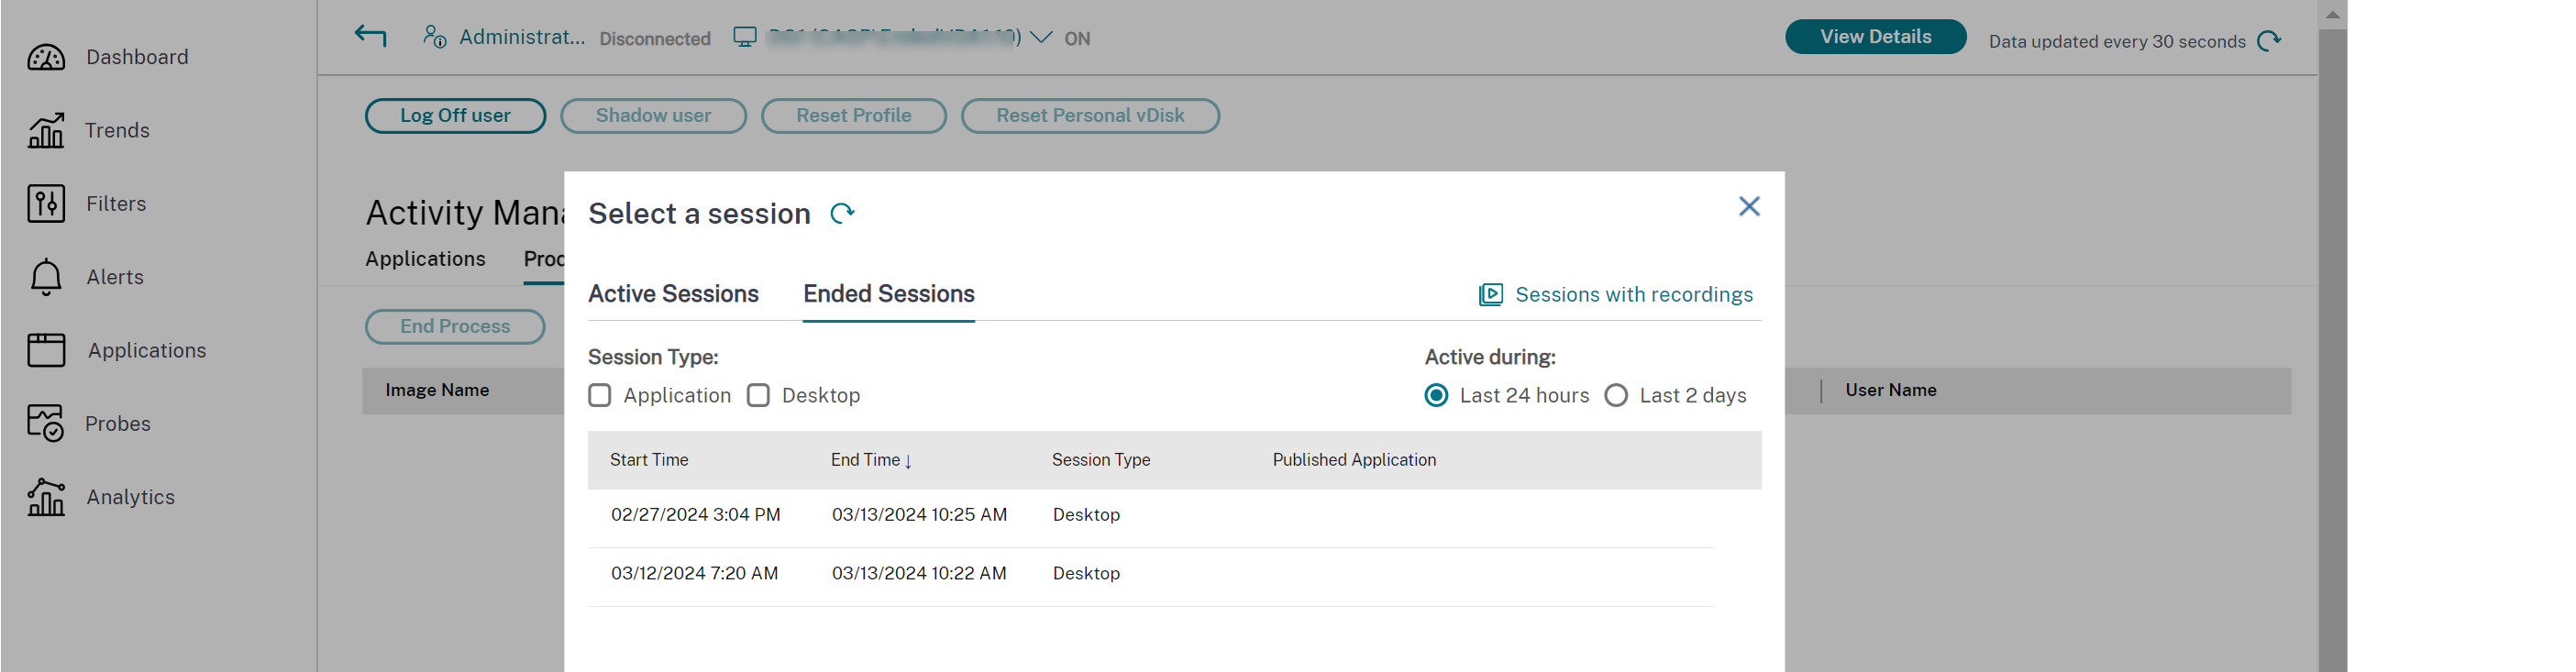Open Trends from the sidebar icon
This screenshot has height=672, width=2576.
(x=46, y=131)
